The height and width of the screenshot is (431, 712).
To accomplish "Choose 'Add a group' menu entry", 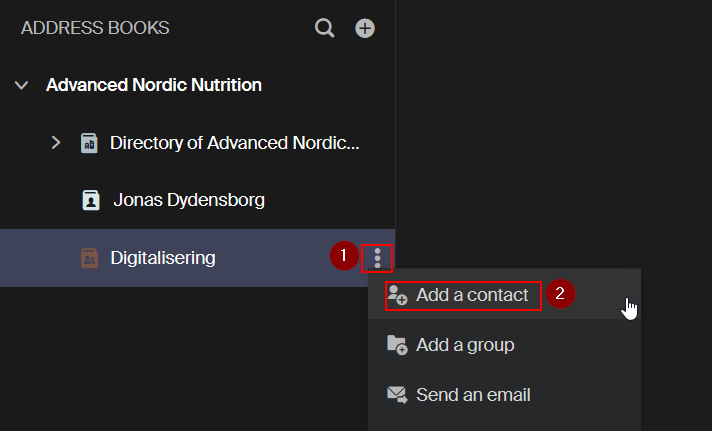I will pyautogui.click(x=465, y=345).
